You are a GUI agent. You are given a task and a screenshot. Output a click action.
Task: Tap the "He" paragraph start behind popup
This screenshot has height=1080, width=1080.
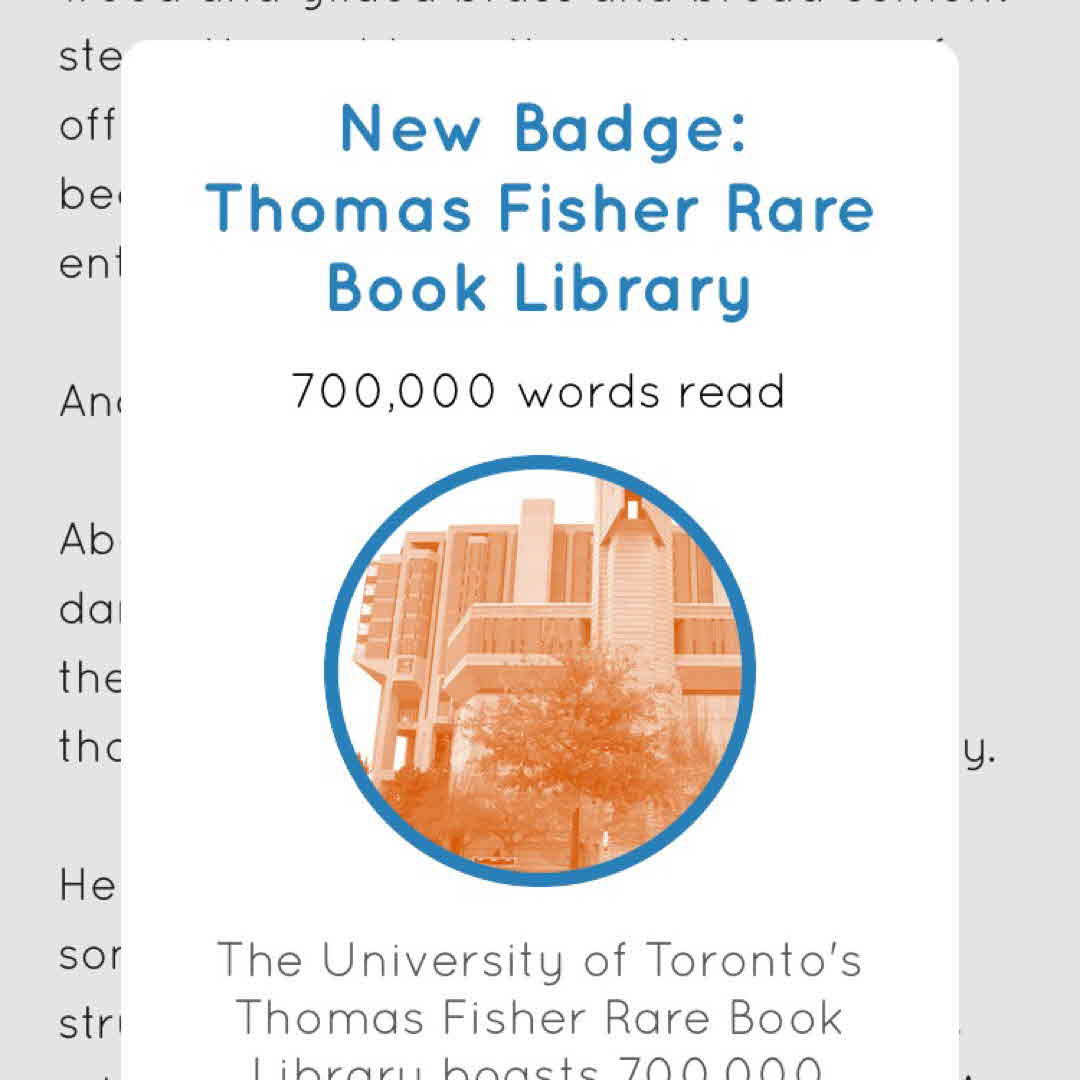point(90,886)
